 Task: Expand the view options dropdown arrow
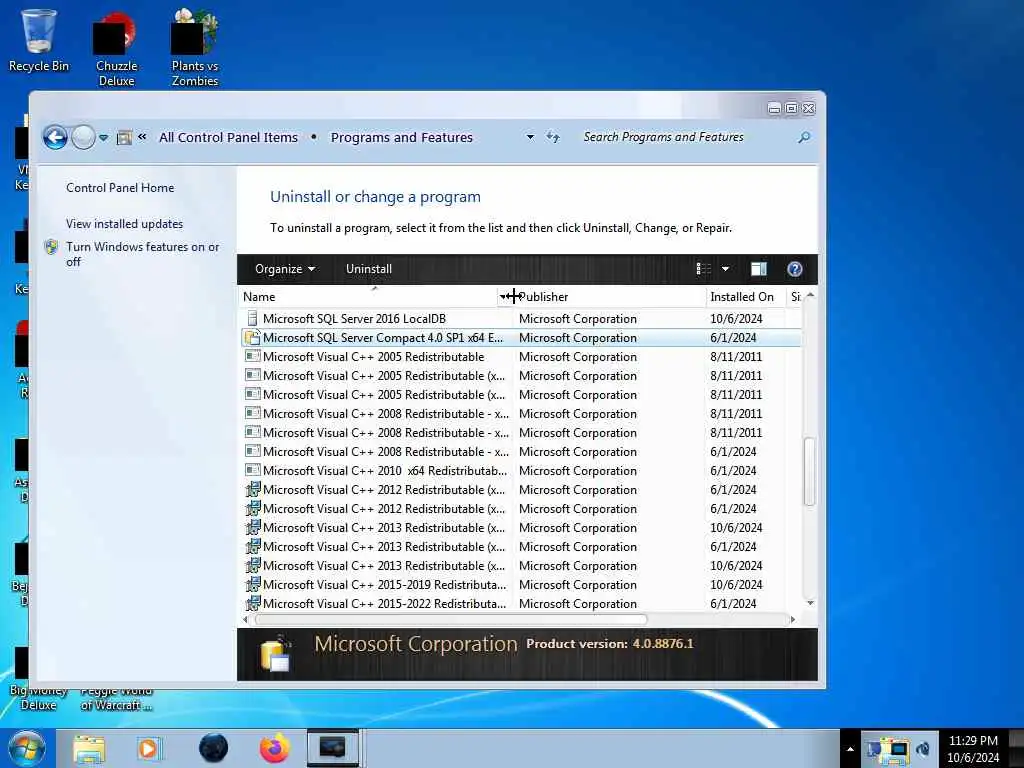[x=726, y=269]
